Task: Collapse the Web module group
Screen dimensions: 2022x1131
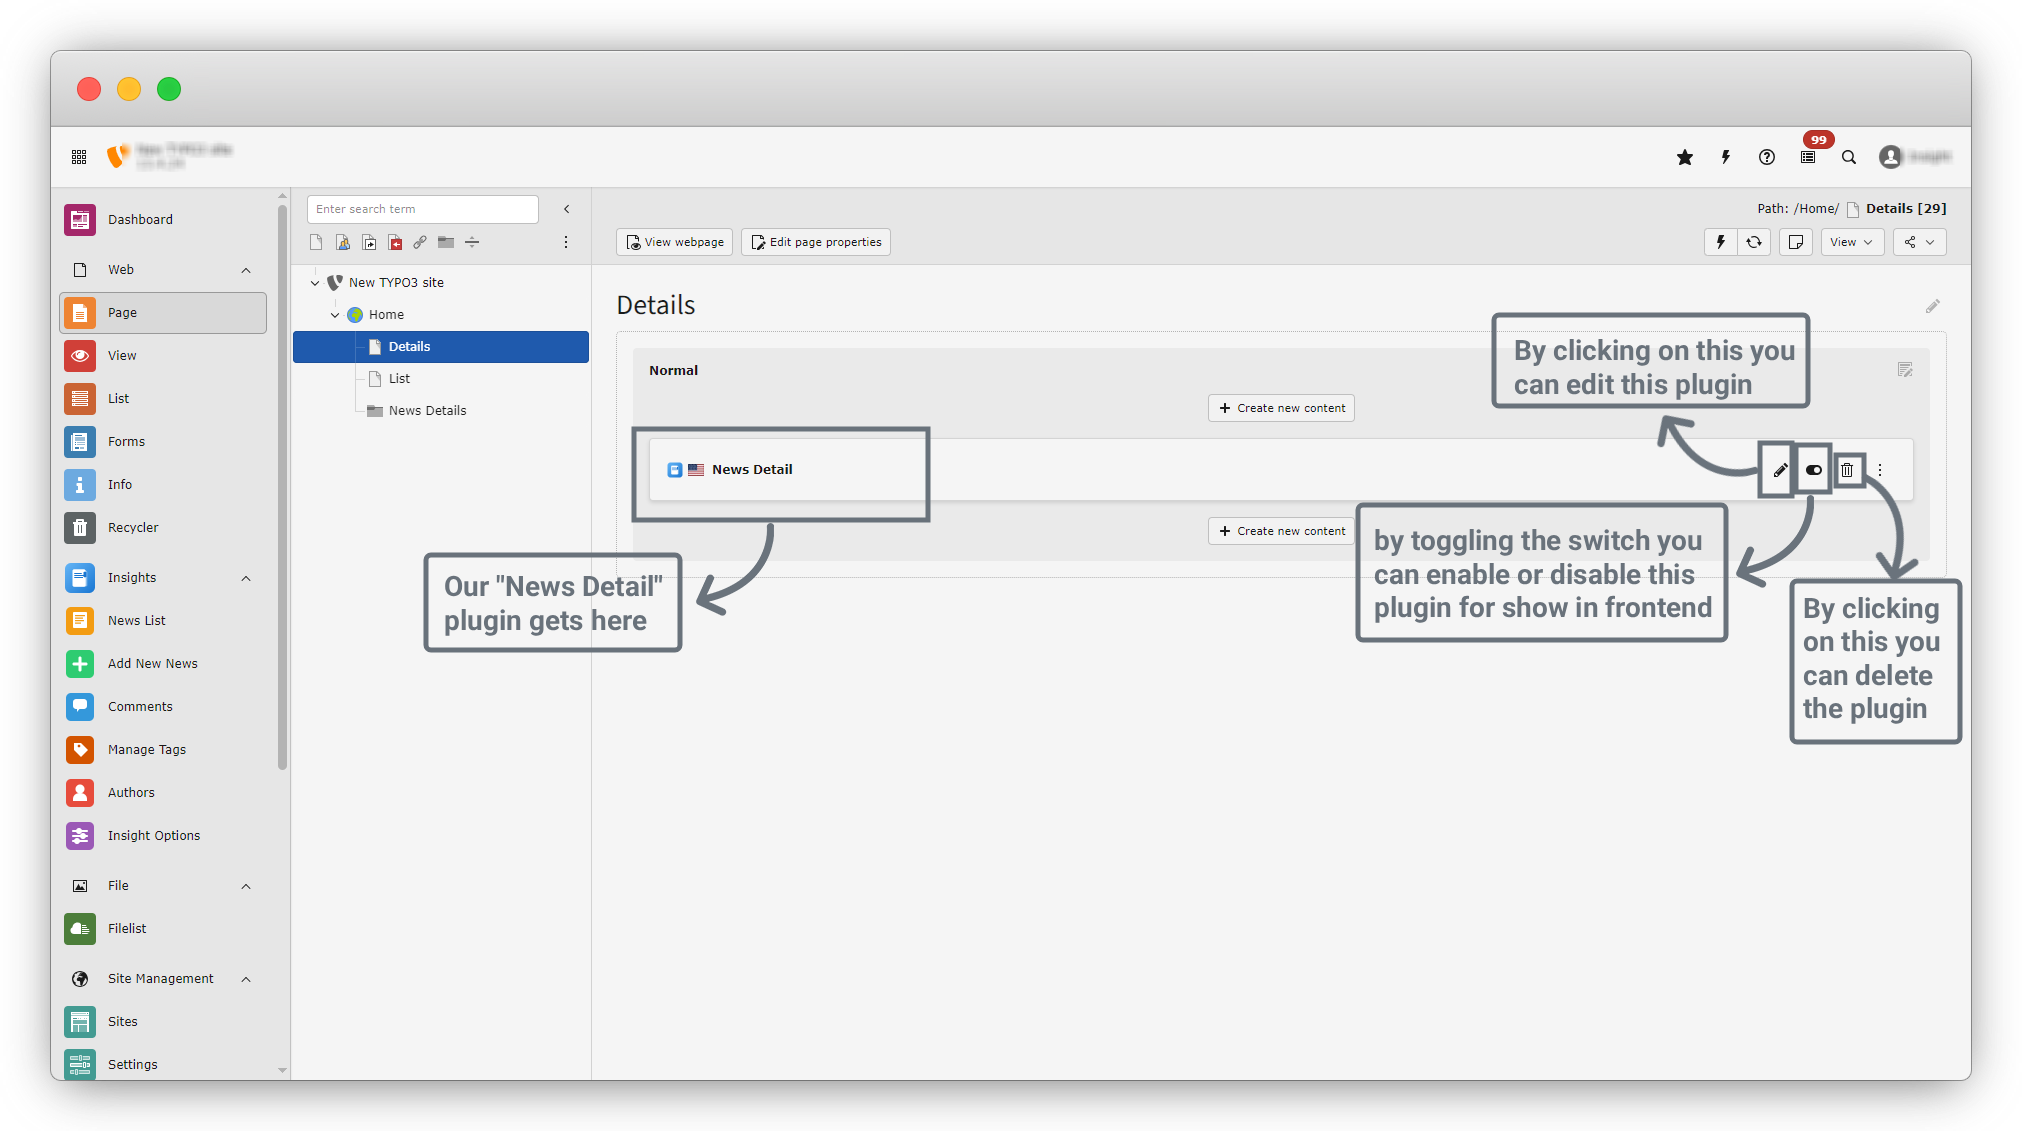Action: tap(246, 270)
